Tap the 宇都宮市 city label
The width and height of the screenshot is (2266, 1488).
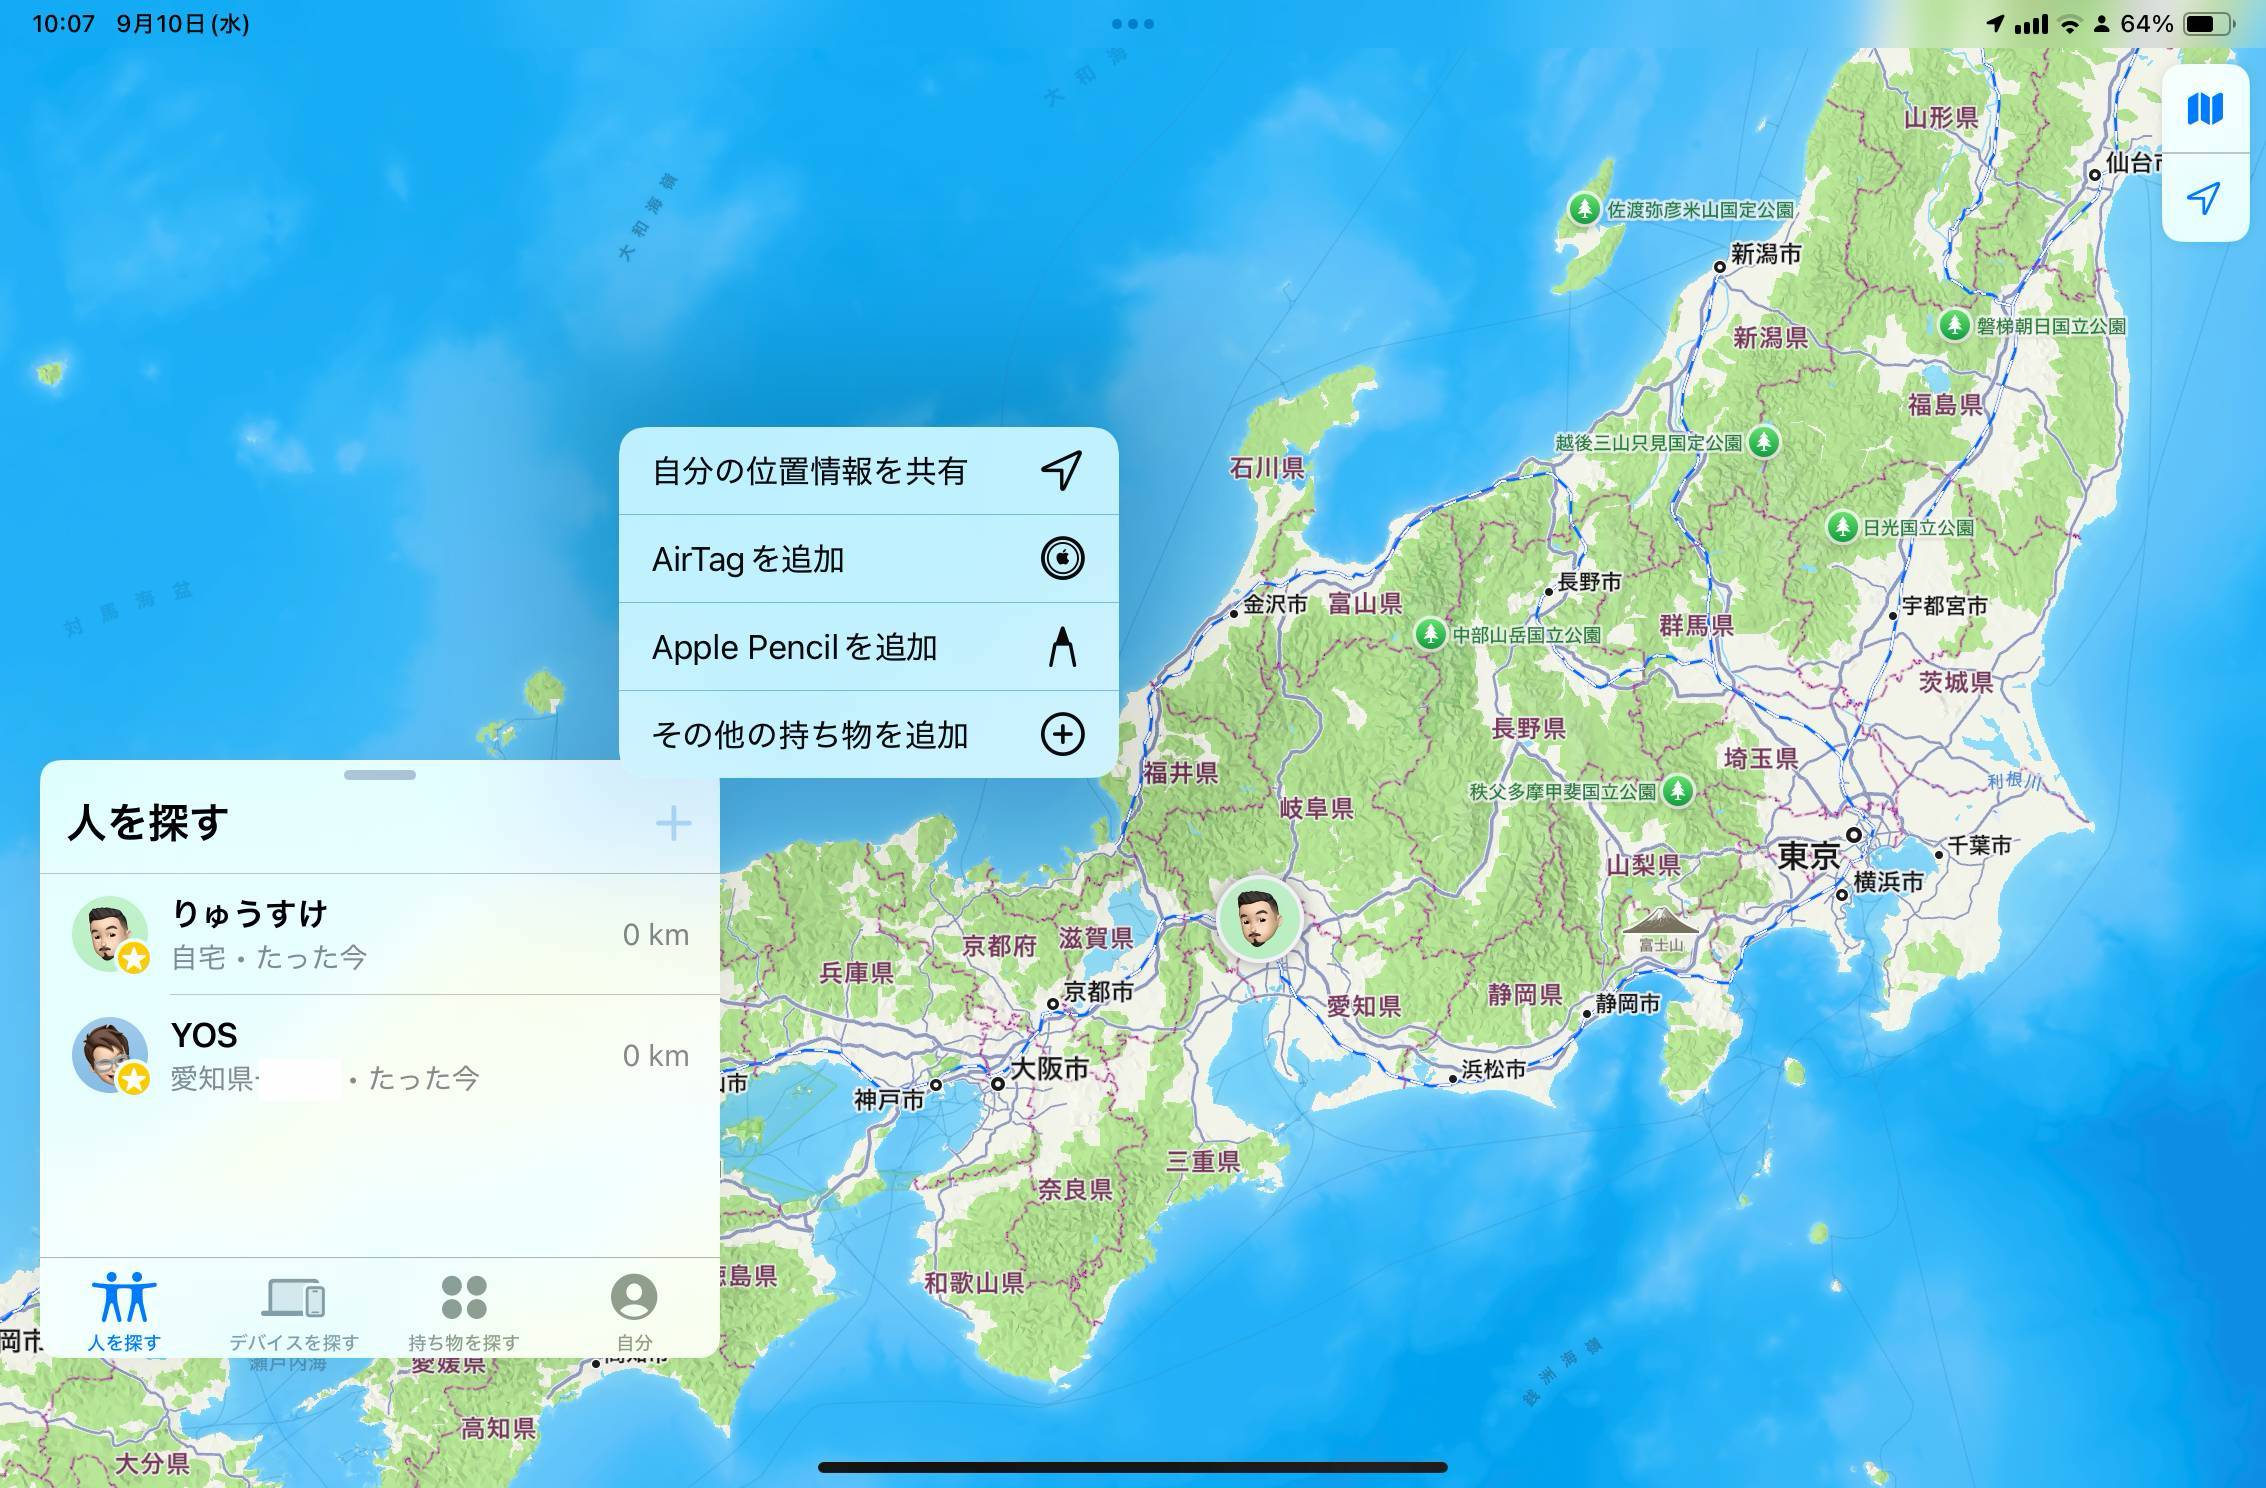click(1944, 606)
